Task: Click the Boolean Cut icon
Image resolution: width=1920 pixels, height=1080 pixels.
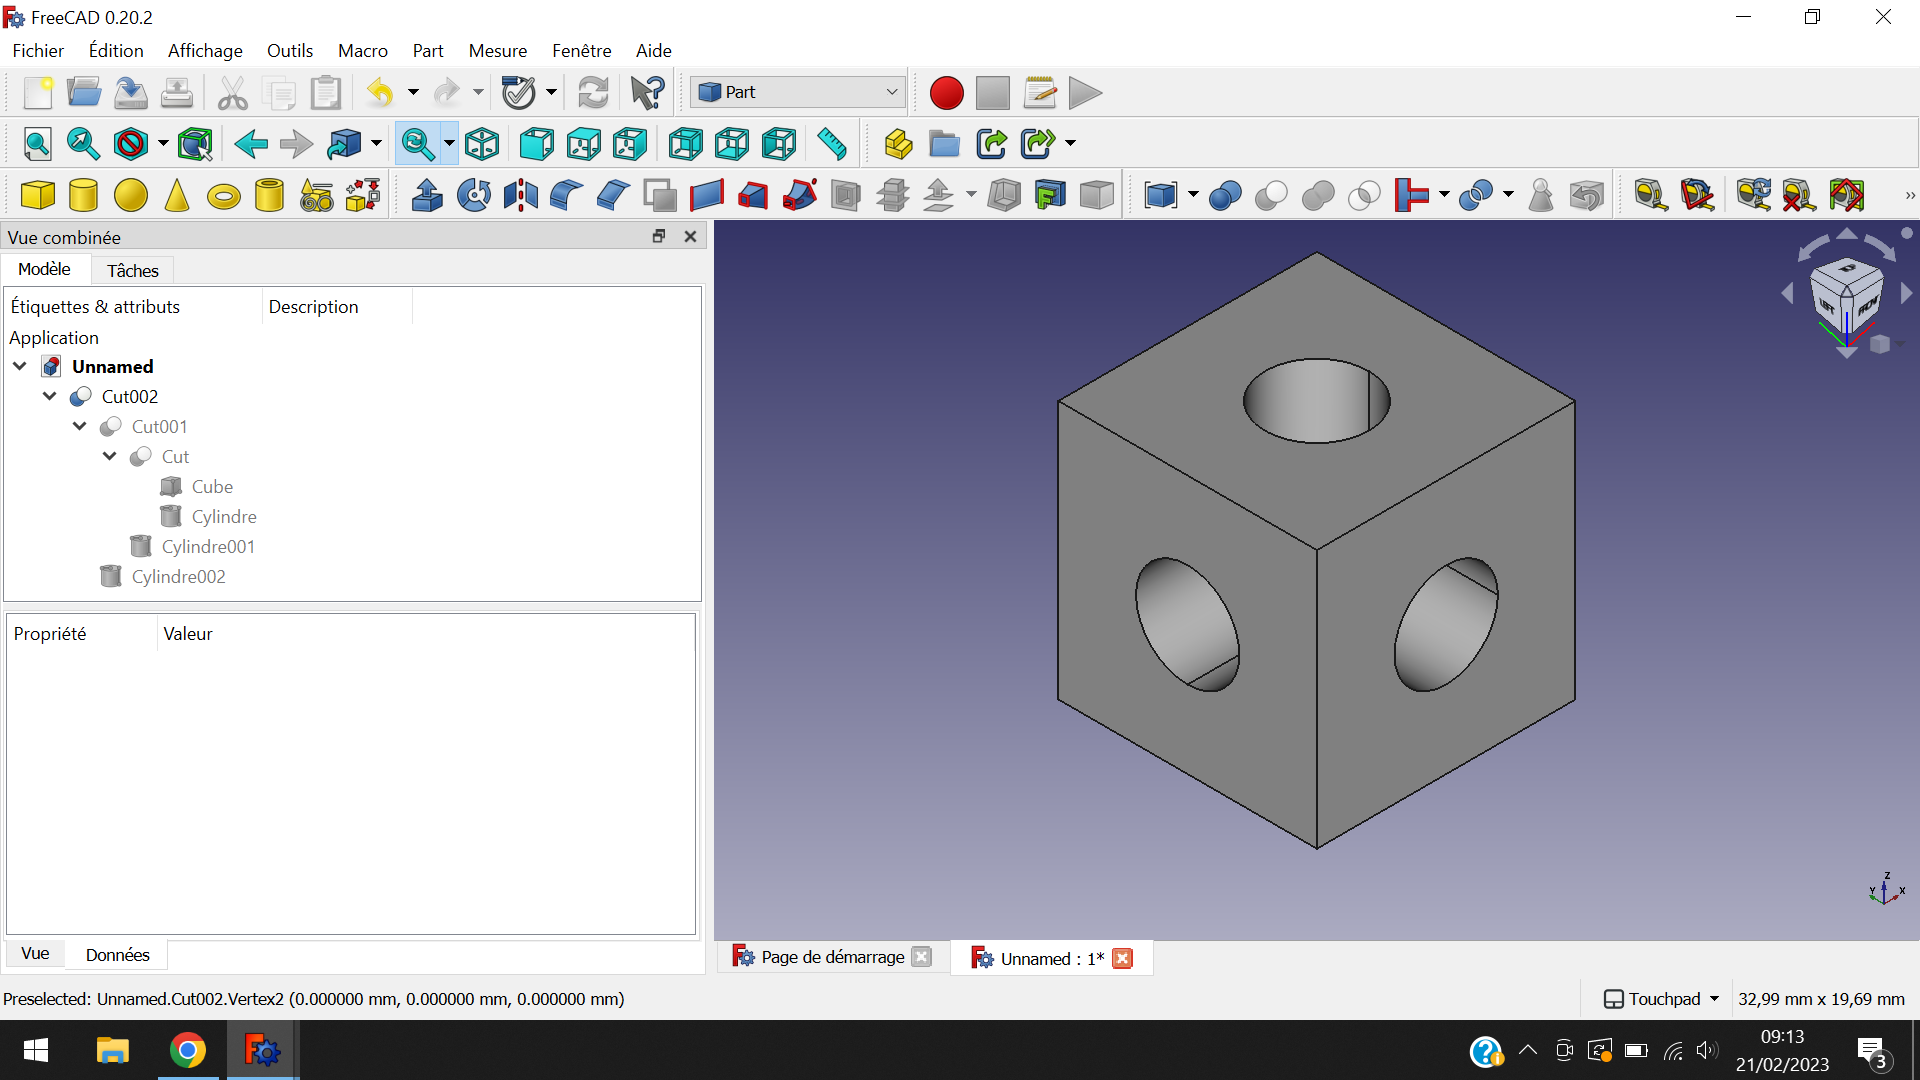Action: (x=1271, y=195)
